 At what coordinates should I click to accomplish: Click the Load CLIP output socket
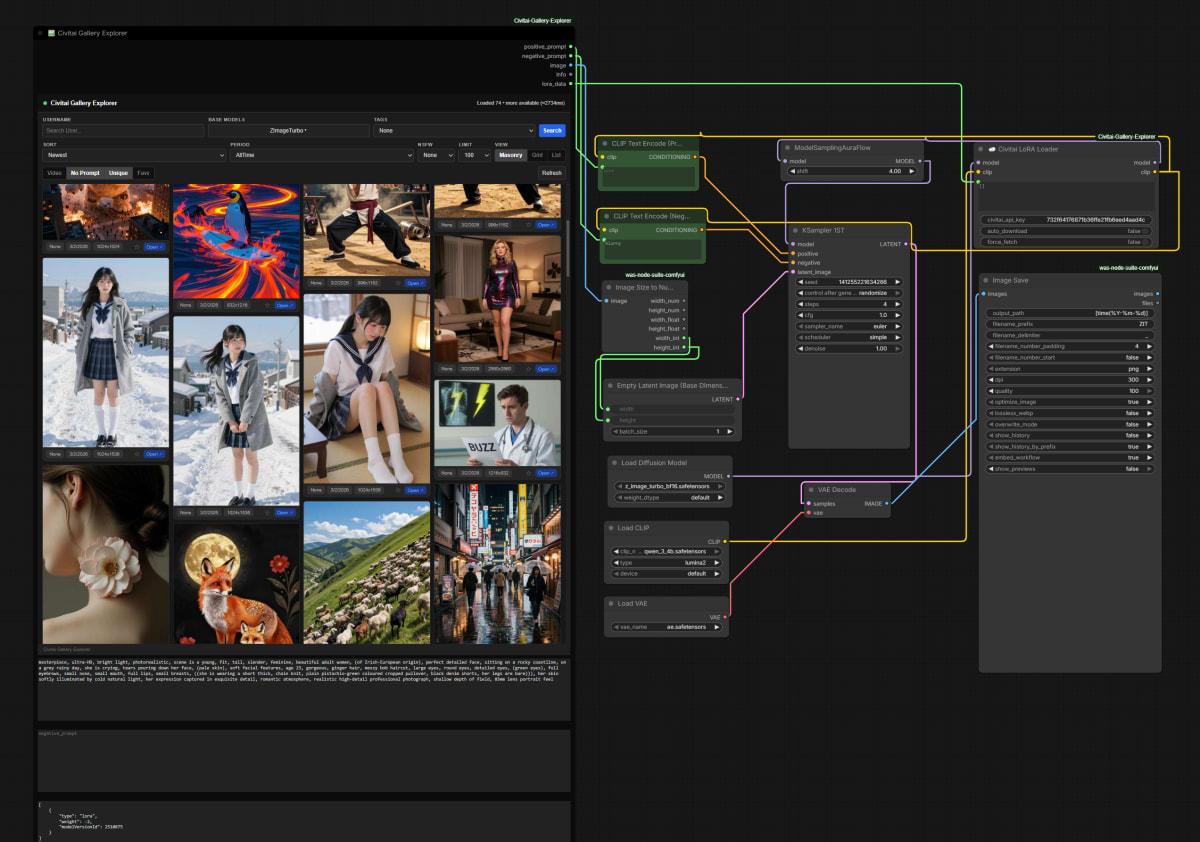723,542
